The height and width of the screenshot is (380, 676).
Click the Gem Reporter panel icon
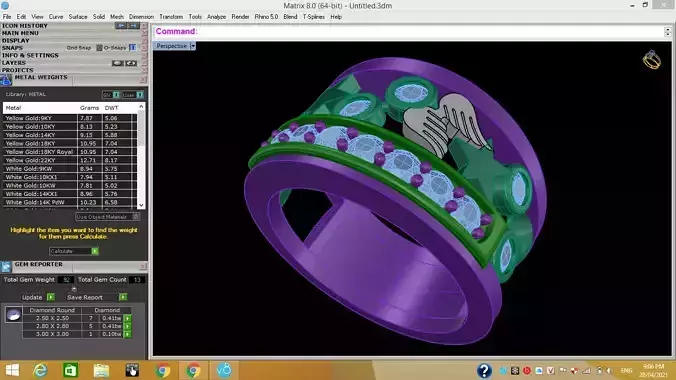[x=6, y=267]
